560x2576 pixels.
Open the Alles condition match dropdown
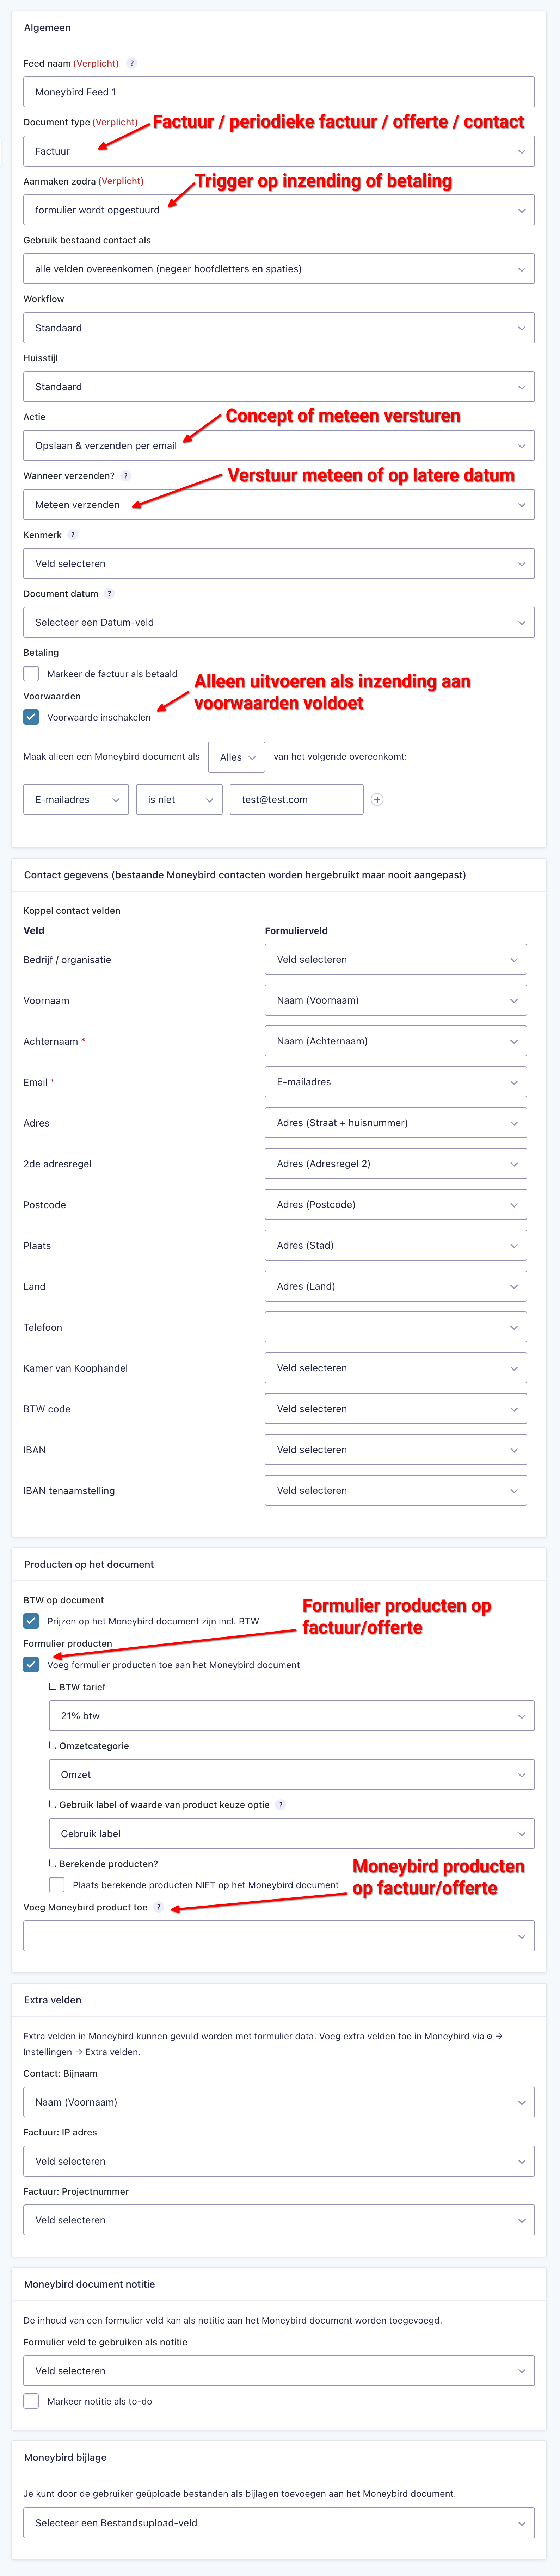(237, 757)
